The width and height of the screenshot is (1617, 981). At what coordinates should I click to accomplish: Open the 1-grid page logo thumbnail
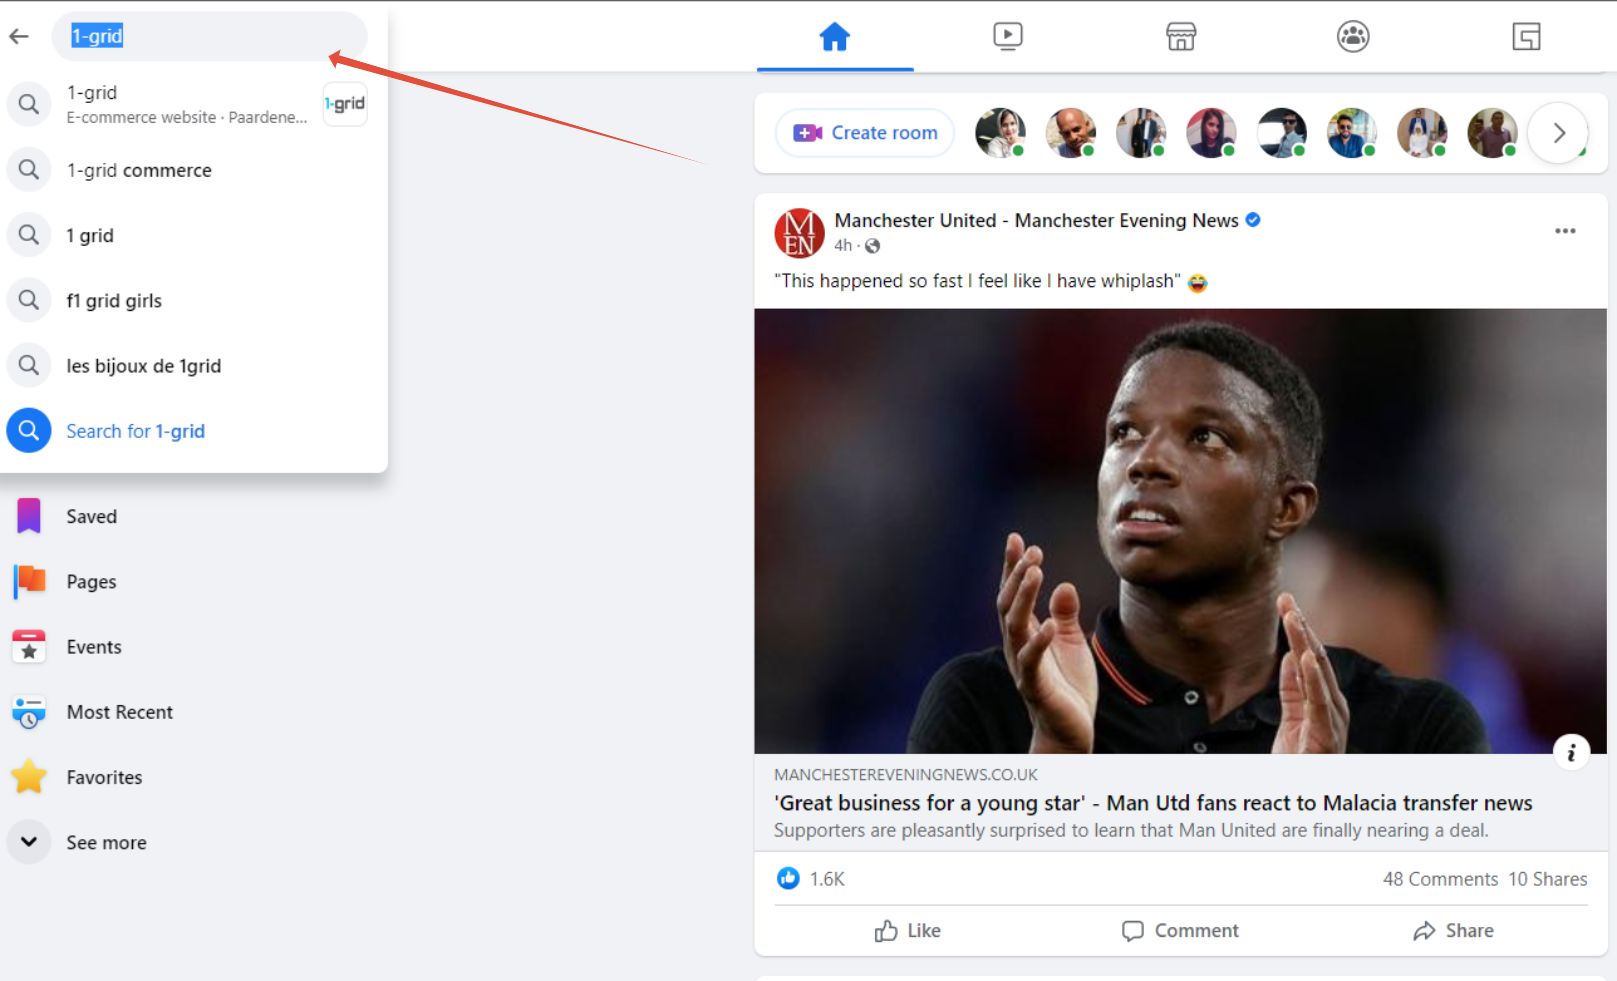(x=345, y=104)
